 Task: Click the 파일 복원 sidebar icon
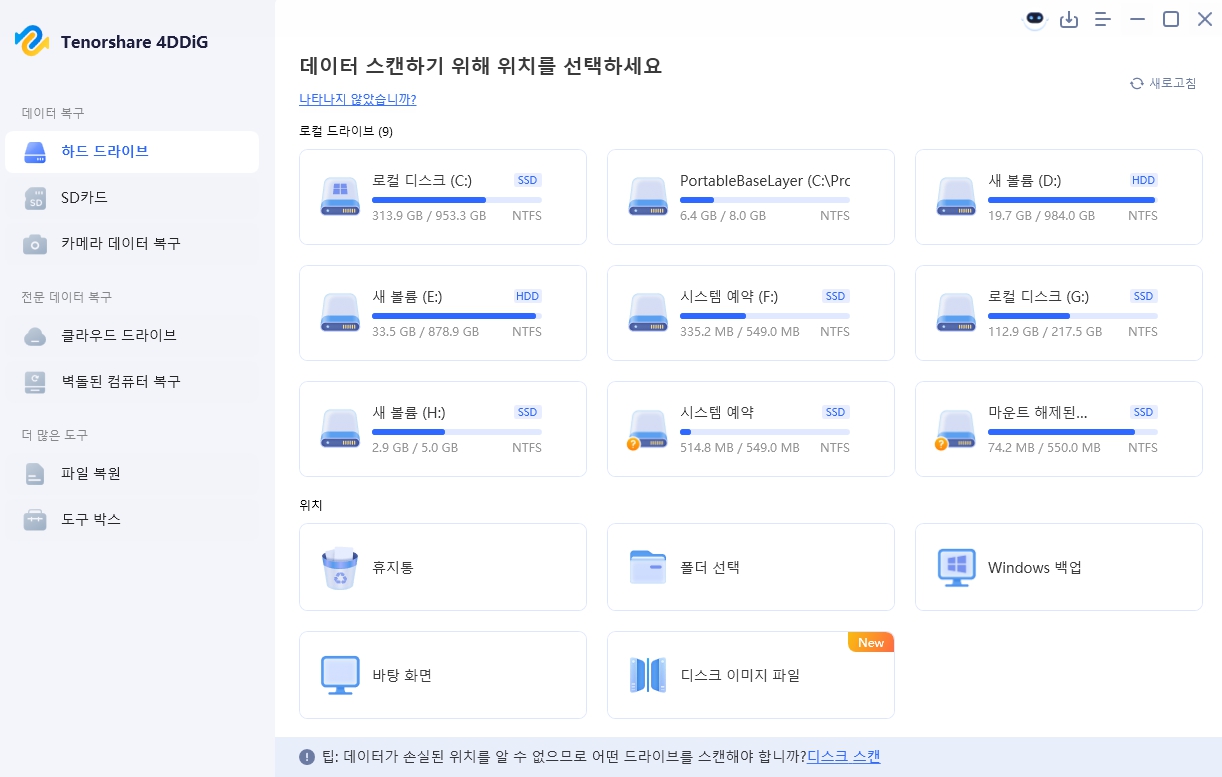35,474
